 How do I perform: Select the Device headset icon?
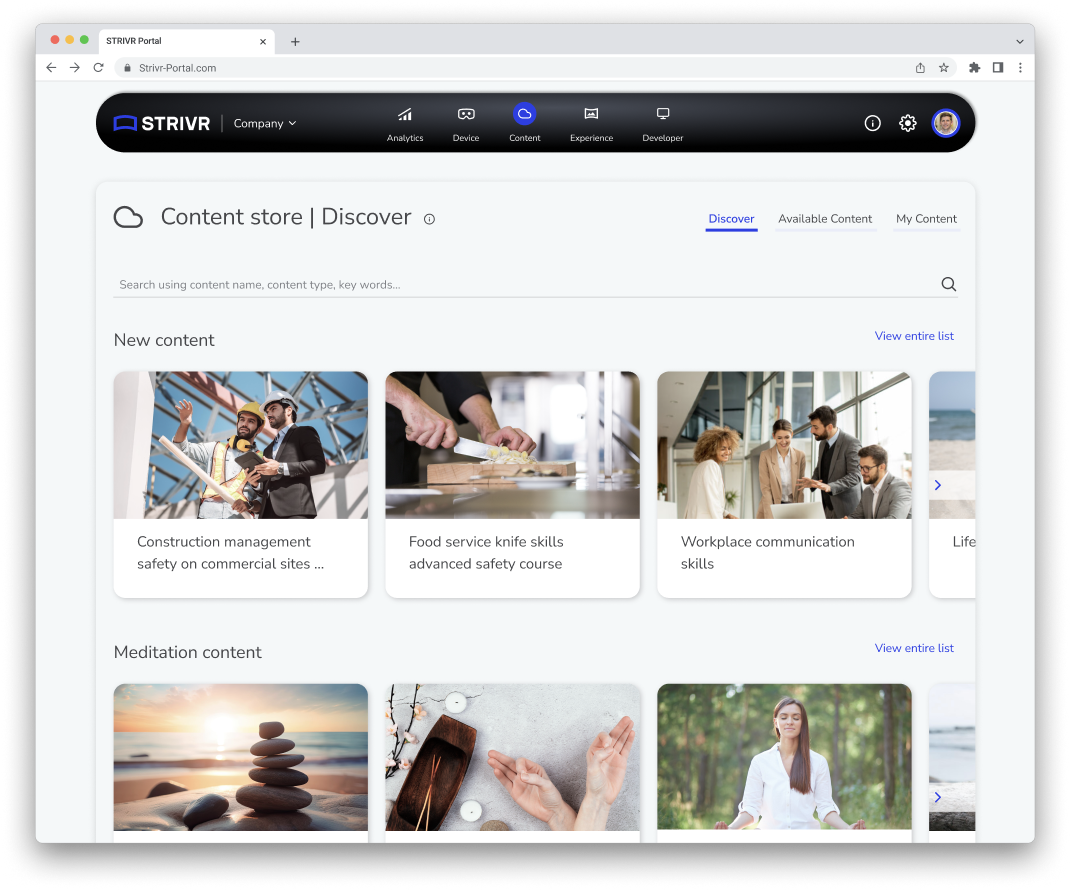click(x=465, y=115)
